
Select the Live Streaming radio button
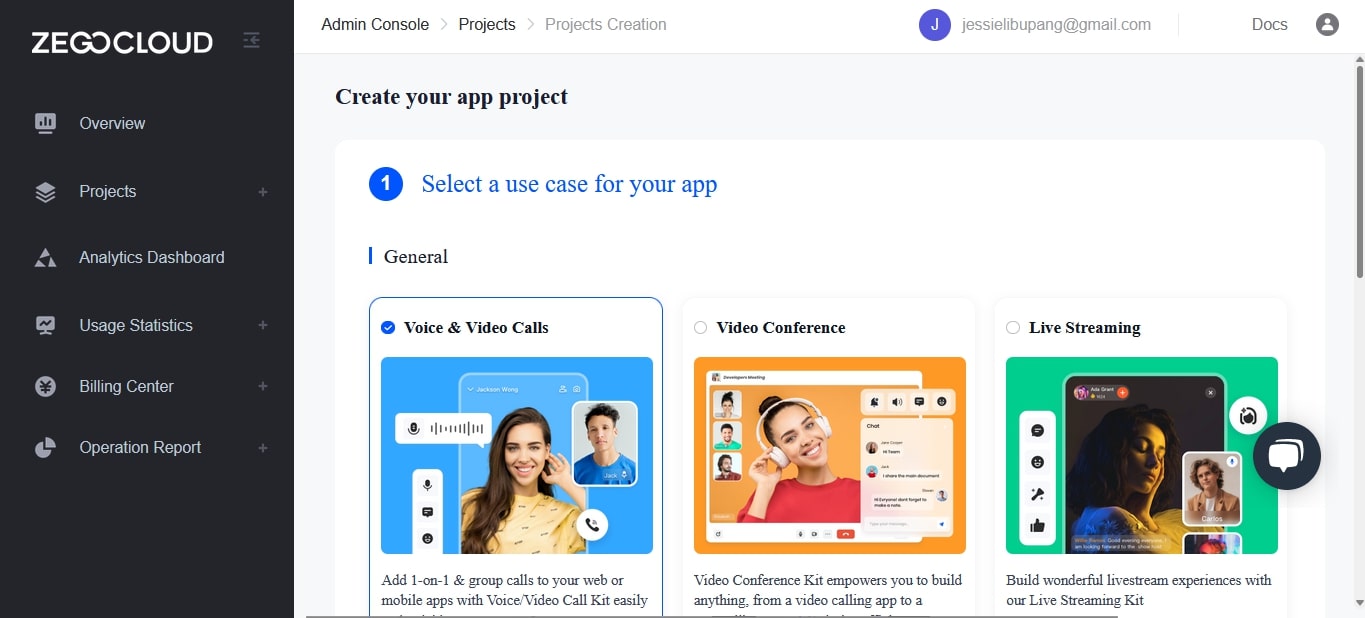point(1013,327)
